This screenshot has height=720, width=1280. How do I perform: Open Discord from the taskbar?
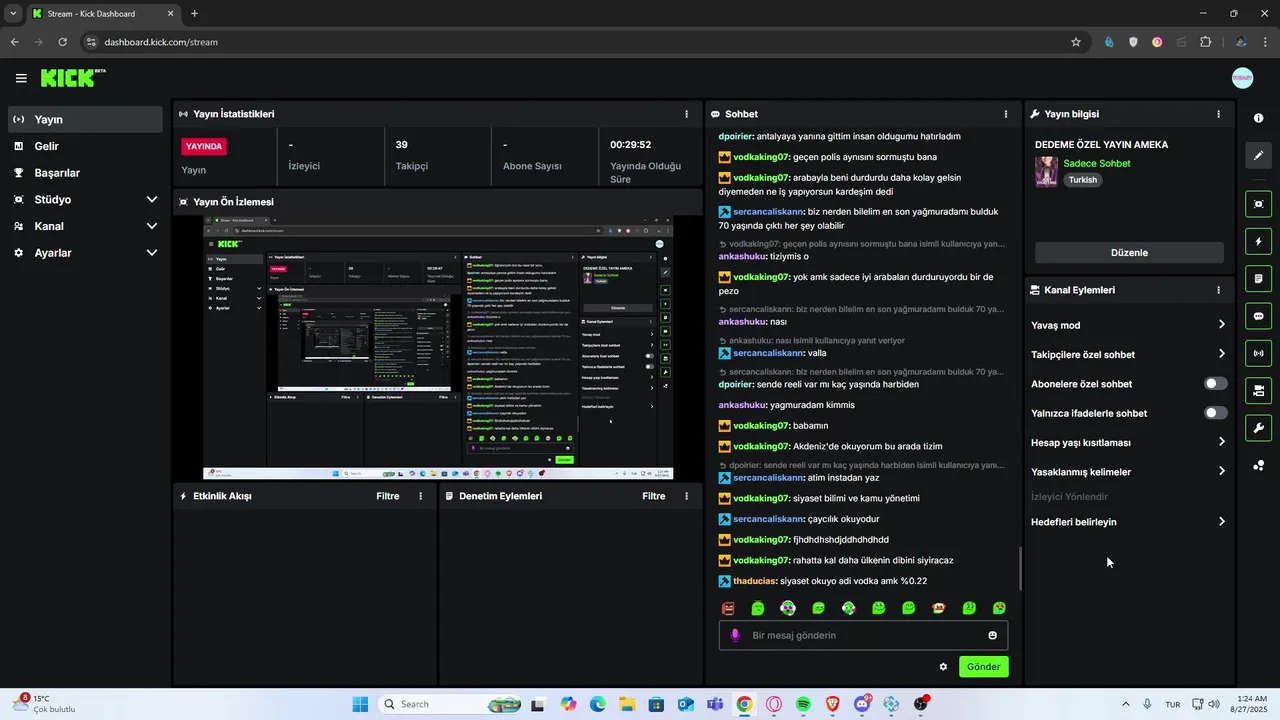[862, 704]
